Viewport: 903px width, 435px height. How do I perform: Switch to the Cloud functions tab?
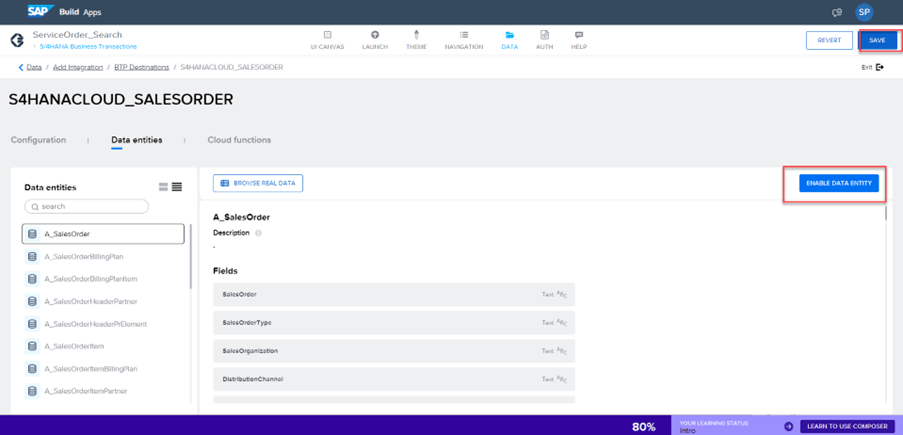(x=239, y=140)
